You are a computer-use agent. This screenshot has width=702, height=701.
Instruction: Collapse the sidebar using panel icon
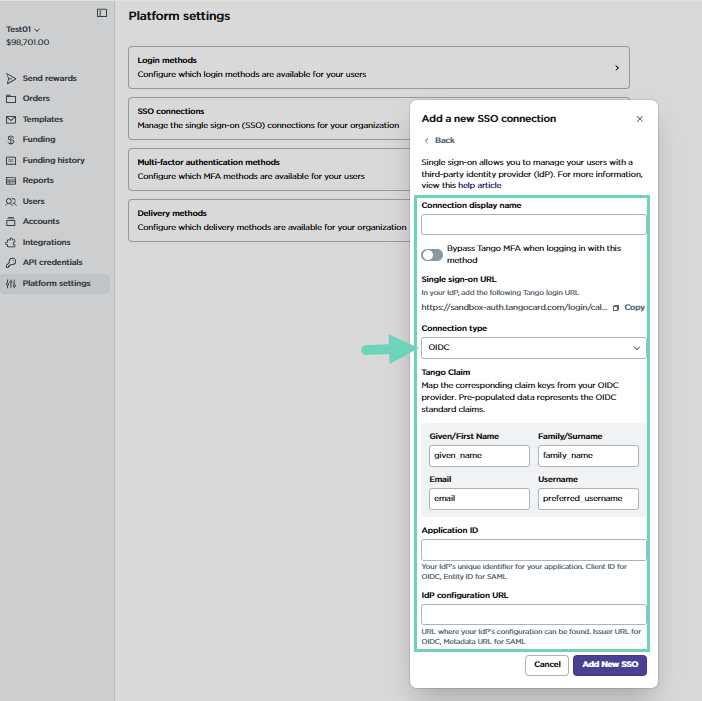(102, 13)
